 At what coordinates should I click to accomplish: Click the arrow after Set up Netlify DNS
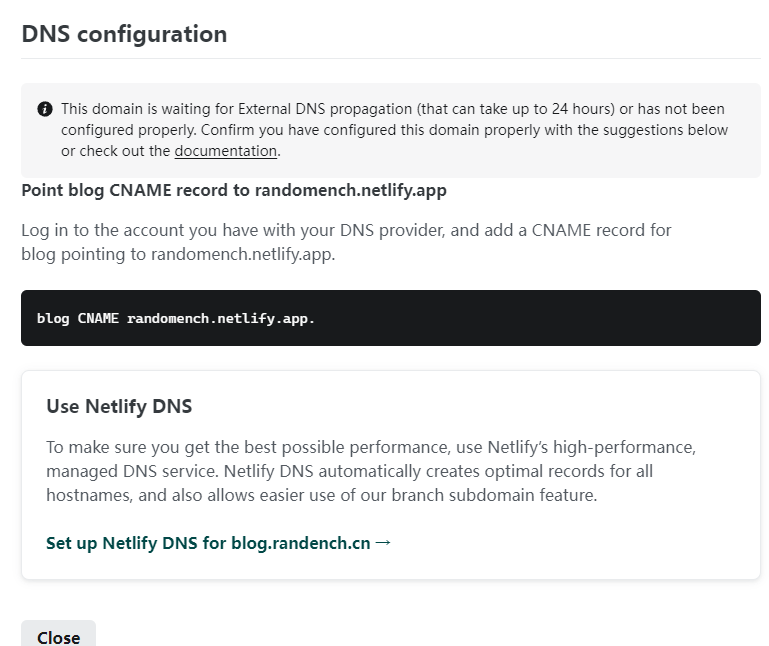pos(383,543)
